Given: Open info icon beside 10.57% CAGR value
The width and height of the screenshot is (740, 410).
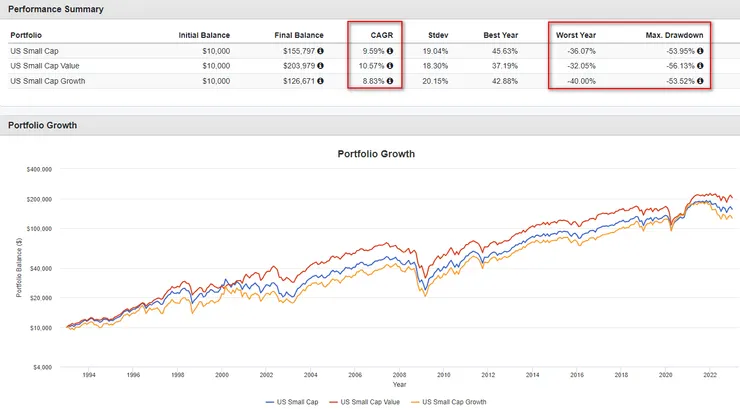Looking at the screenshot, I should [390, 64].
